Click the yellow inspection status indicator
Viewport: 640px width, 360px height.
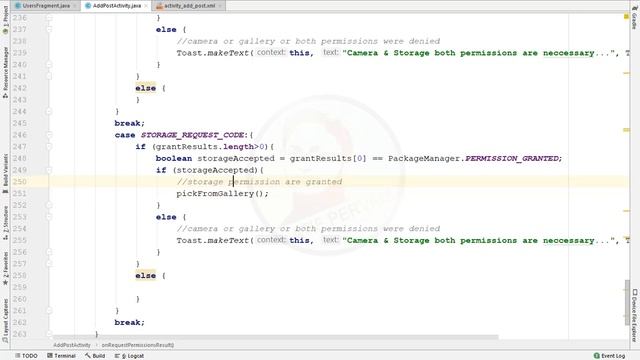[626, 17]
